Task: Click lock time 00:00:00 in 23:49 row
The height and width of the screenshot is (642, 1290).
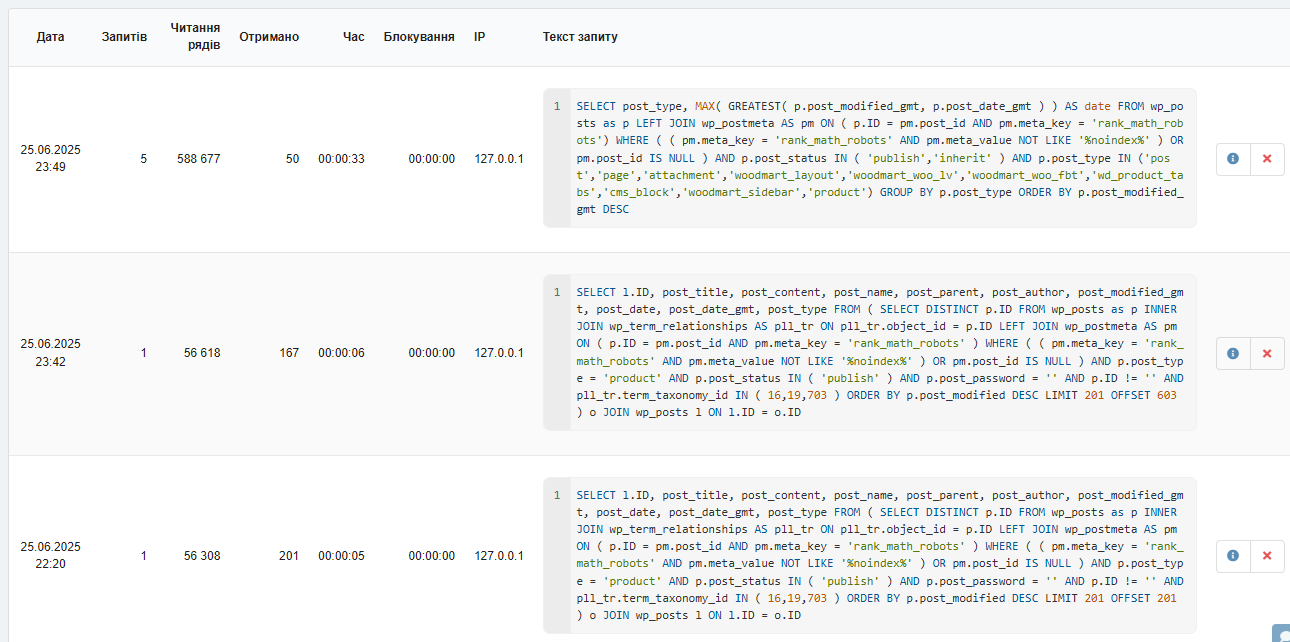Action: [431, 159]
